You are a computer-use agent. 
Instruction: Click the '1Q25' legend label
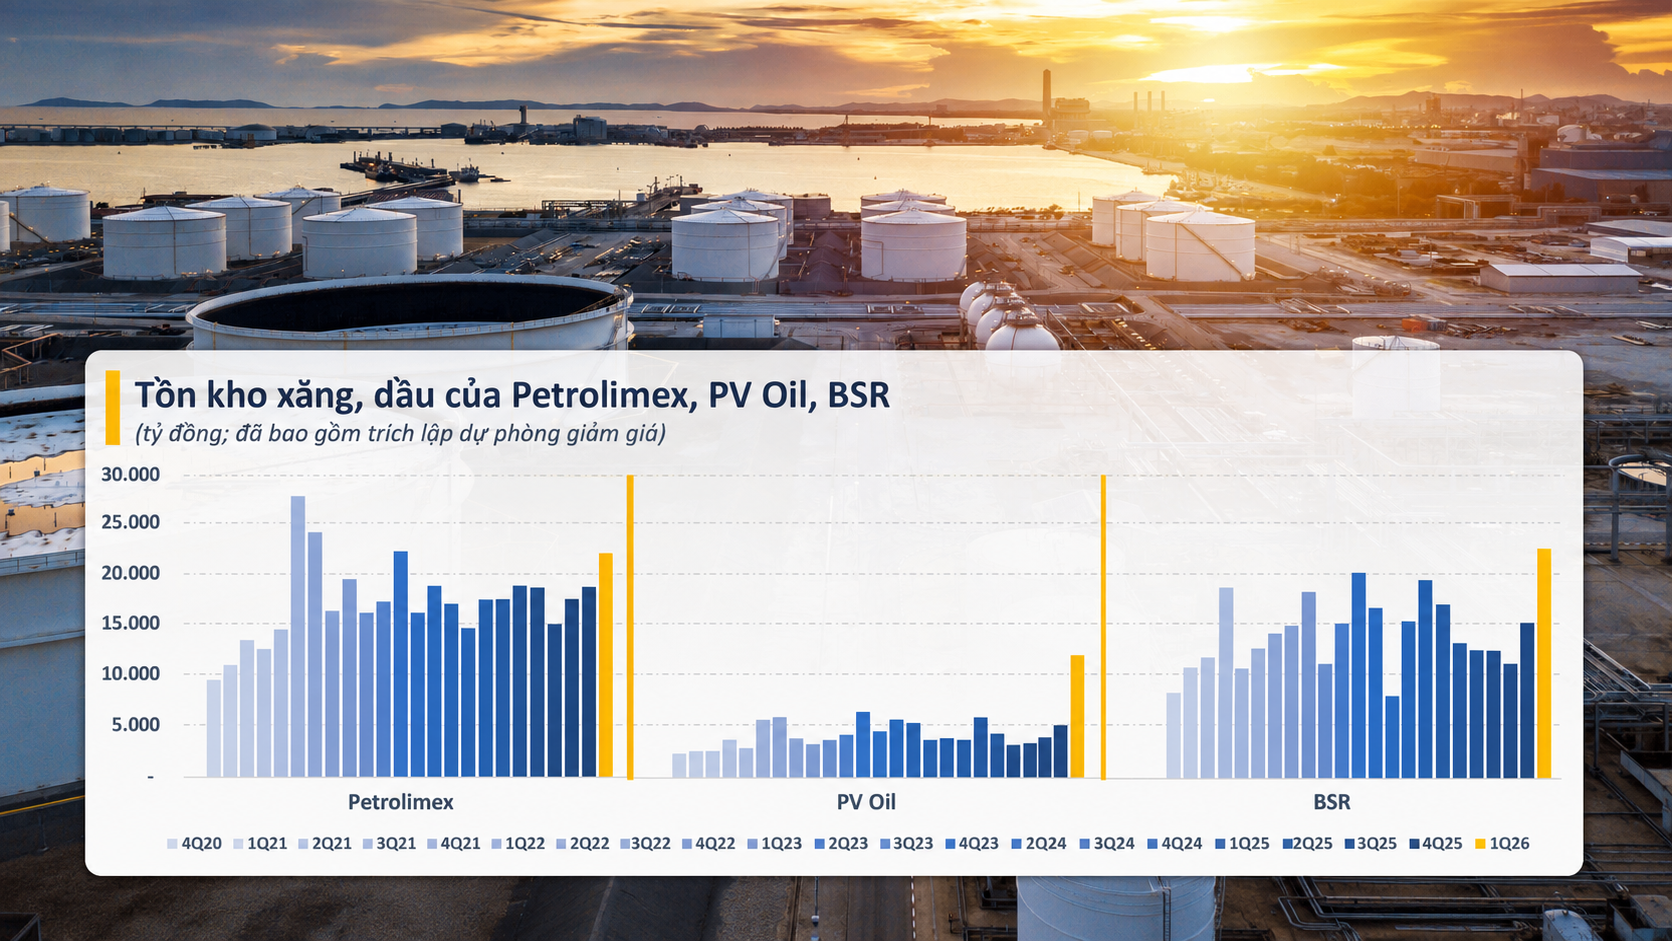click(x=1249, y=843)
